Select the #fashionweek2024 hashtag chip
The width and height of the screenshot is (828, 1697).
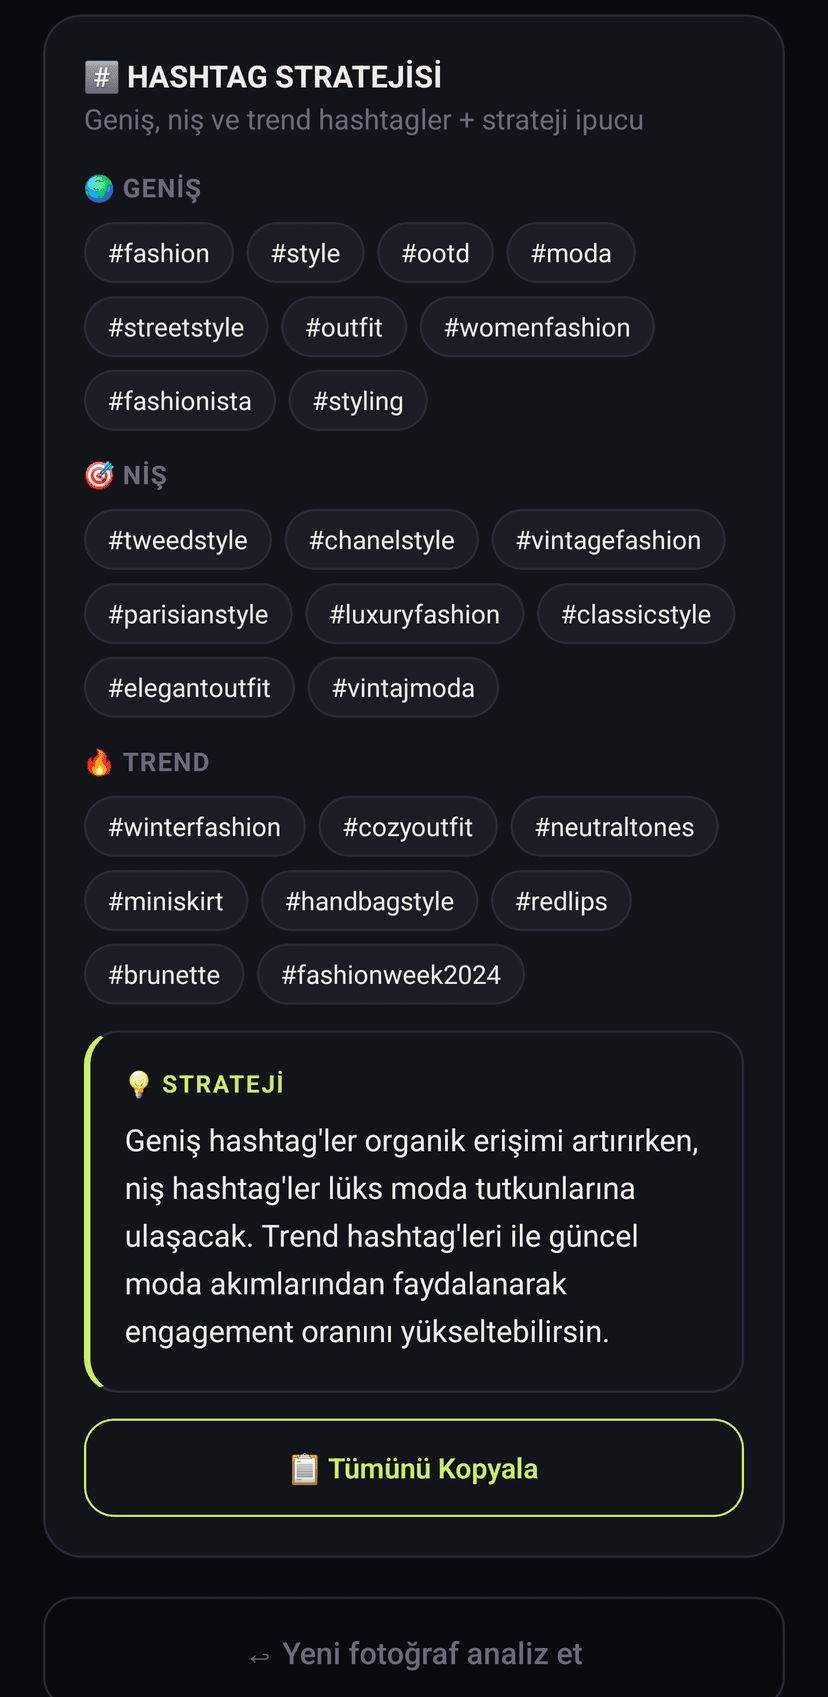tap(390, 973)
